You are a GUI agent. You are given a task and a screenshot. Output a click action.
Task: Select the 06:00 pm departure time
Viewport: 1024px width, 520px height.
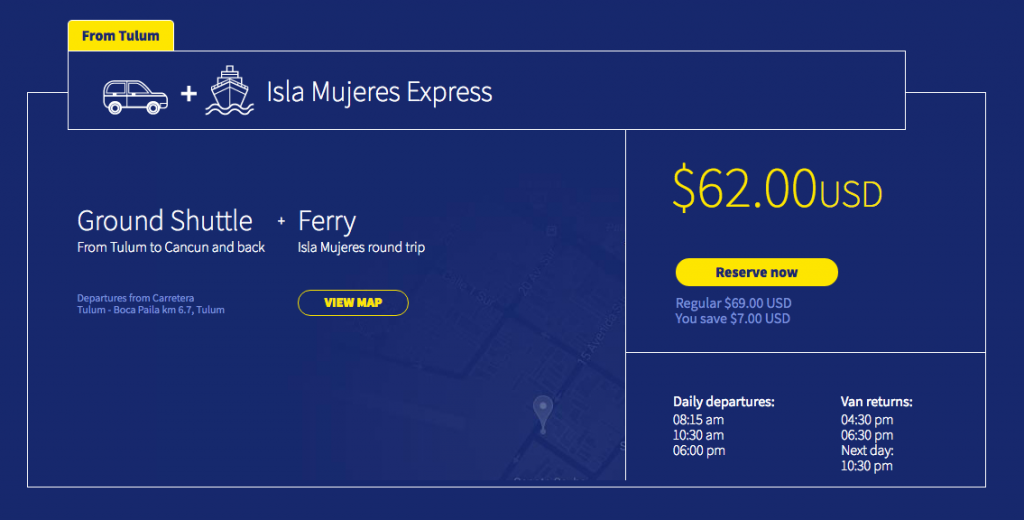coord(699,451)
